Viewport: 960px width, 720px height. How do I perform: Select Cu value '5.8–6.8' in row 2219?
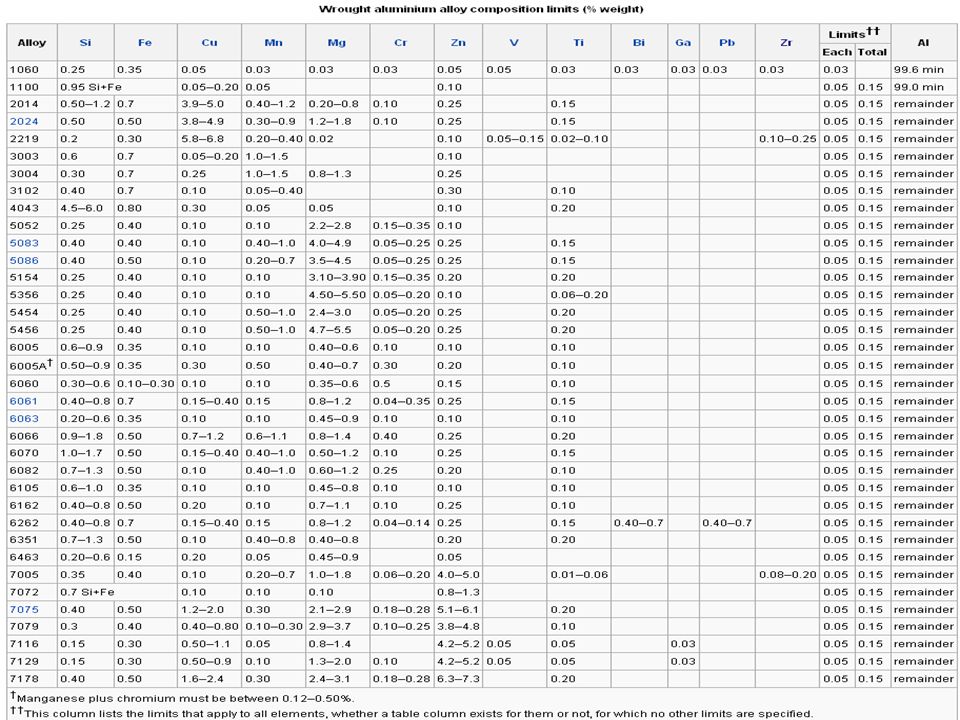point(203,139)
